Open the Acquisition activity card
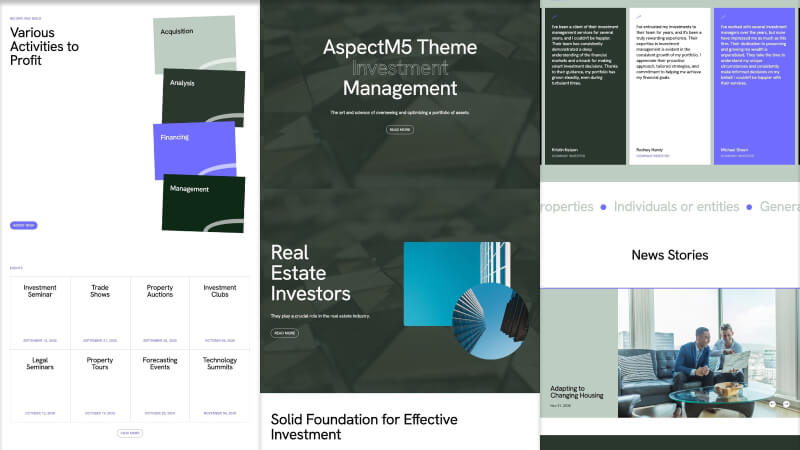Image resolution: width=800 pixels, height=450 pixels. (194, 47)
